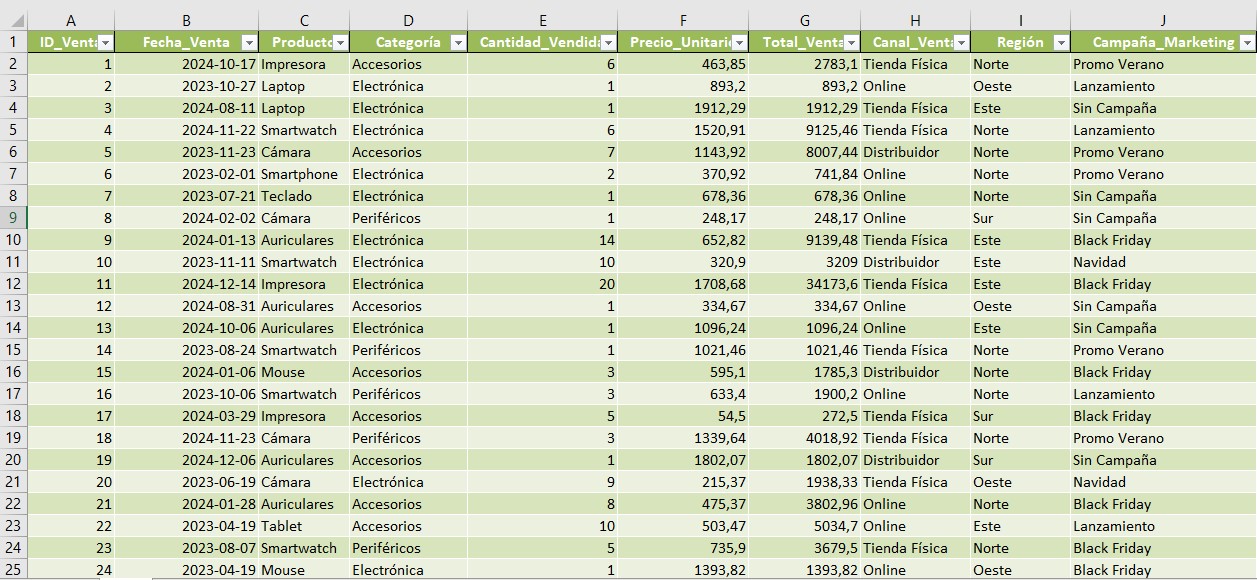
Task: Open the Canal_Venta filter dropdown
Action: [961, 42]
